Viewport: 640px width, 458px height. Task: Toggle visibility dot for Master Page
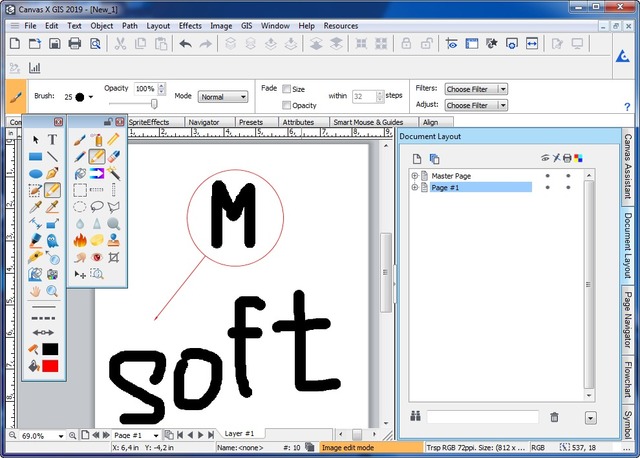(547, 176)
